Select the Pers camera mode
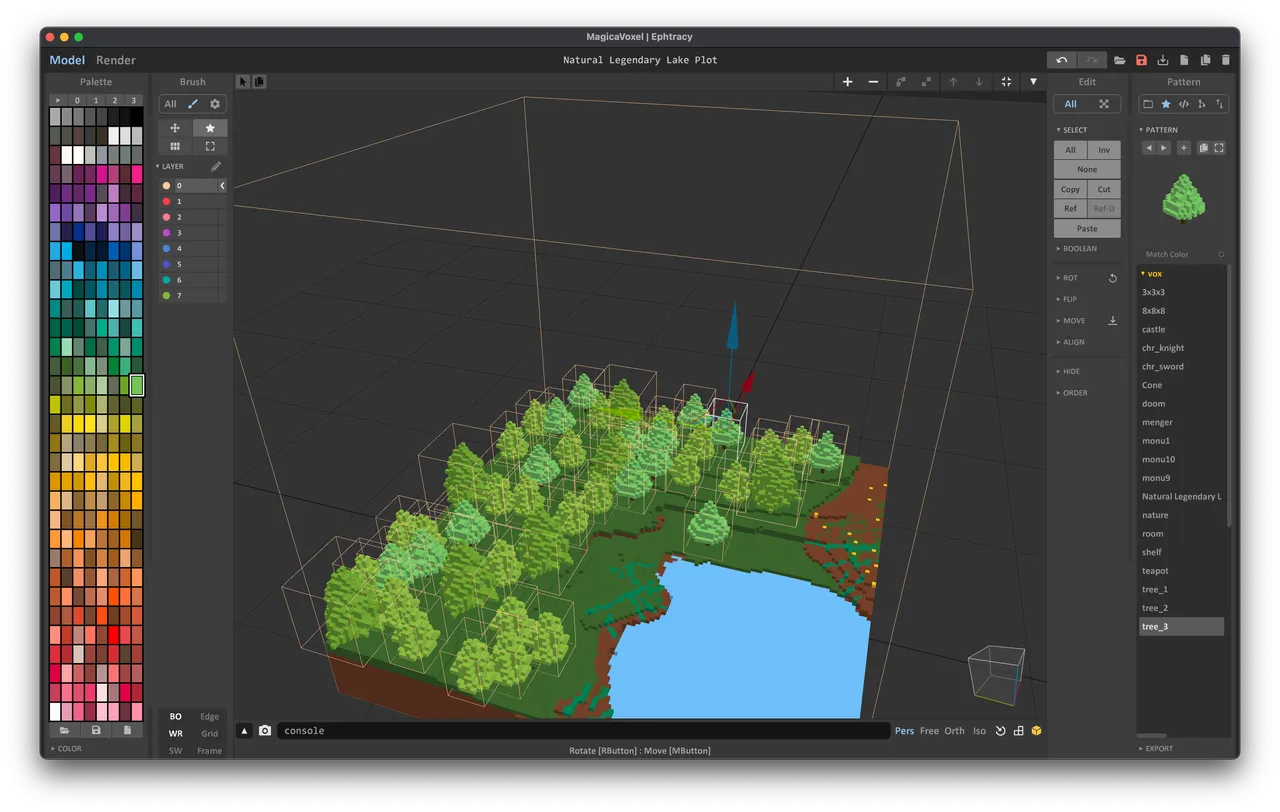The width and height of the screenshot is (1280, 812). click(904, 731)
